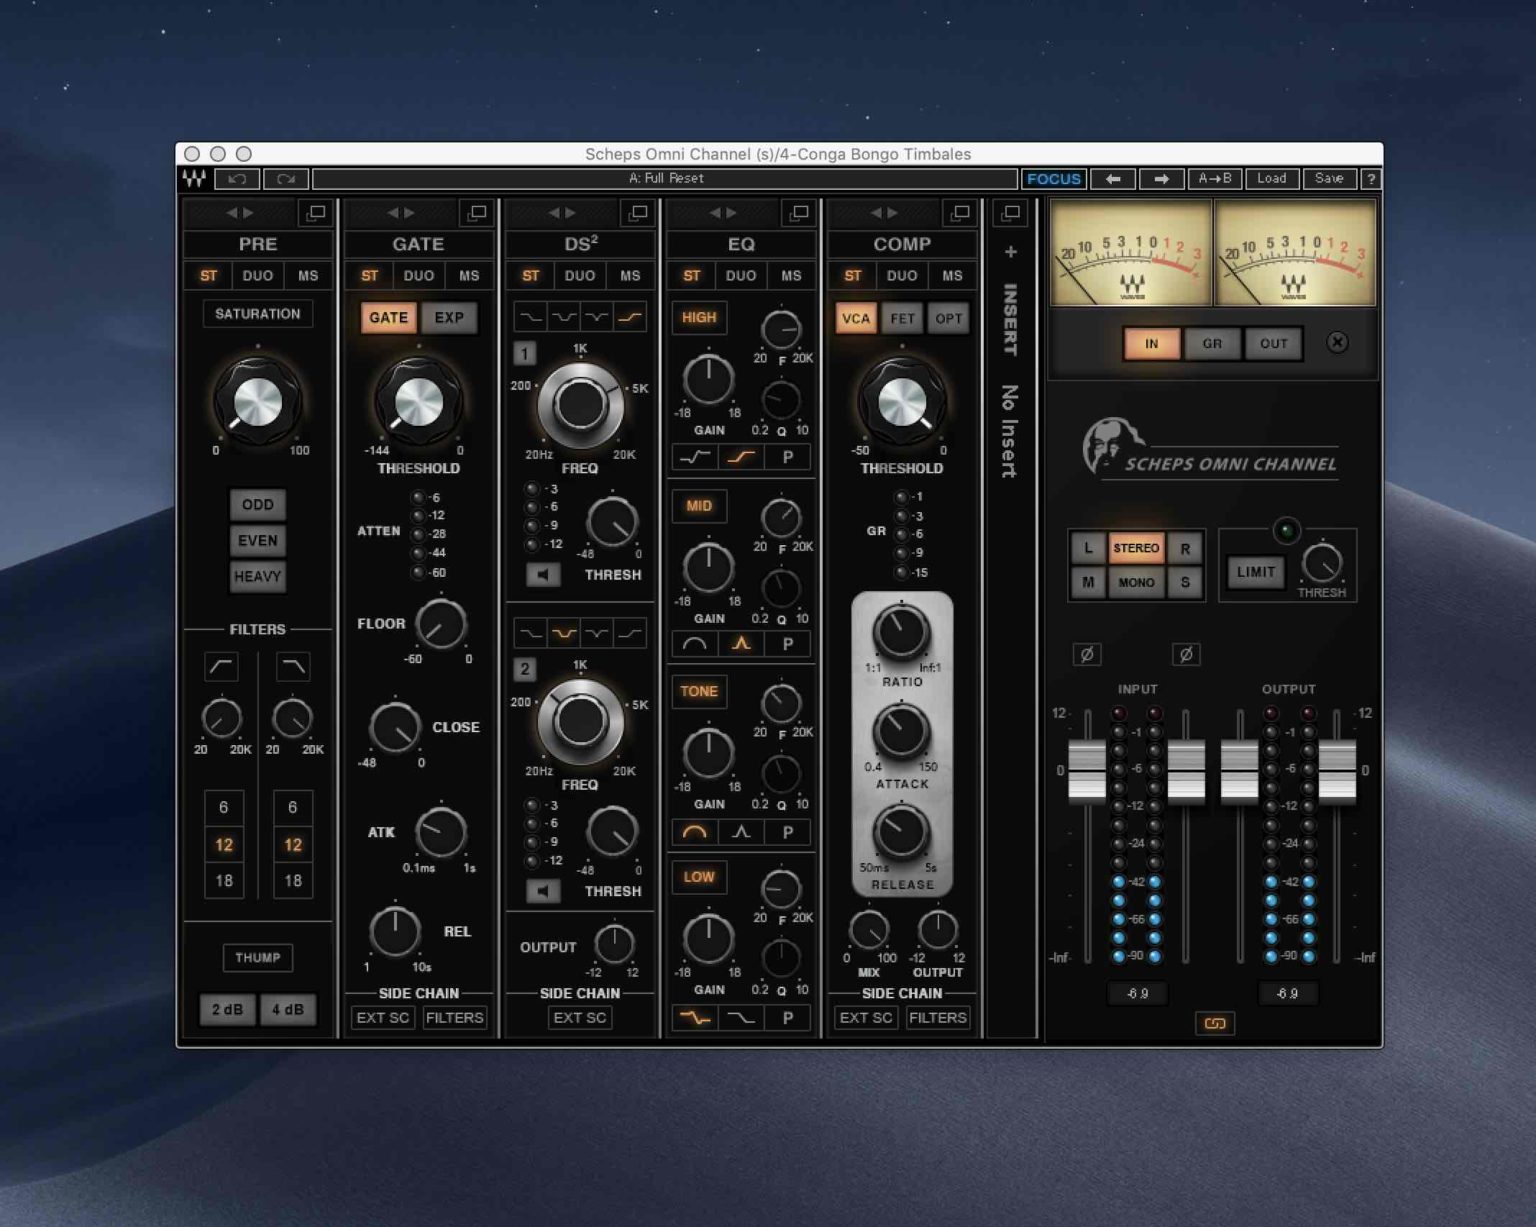Open the preset name menu bar
The image size is (1536, 1227).
click(x=665, y=179)
